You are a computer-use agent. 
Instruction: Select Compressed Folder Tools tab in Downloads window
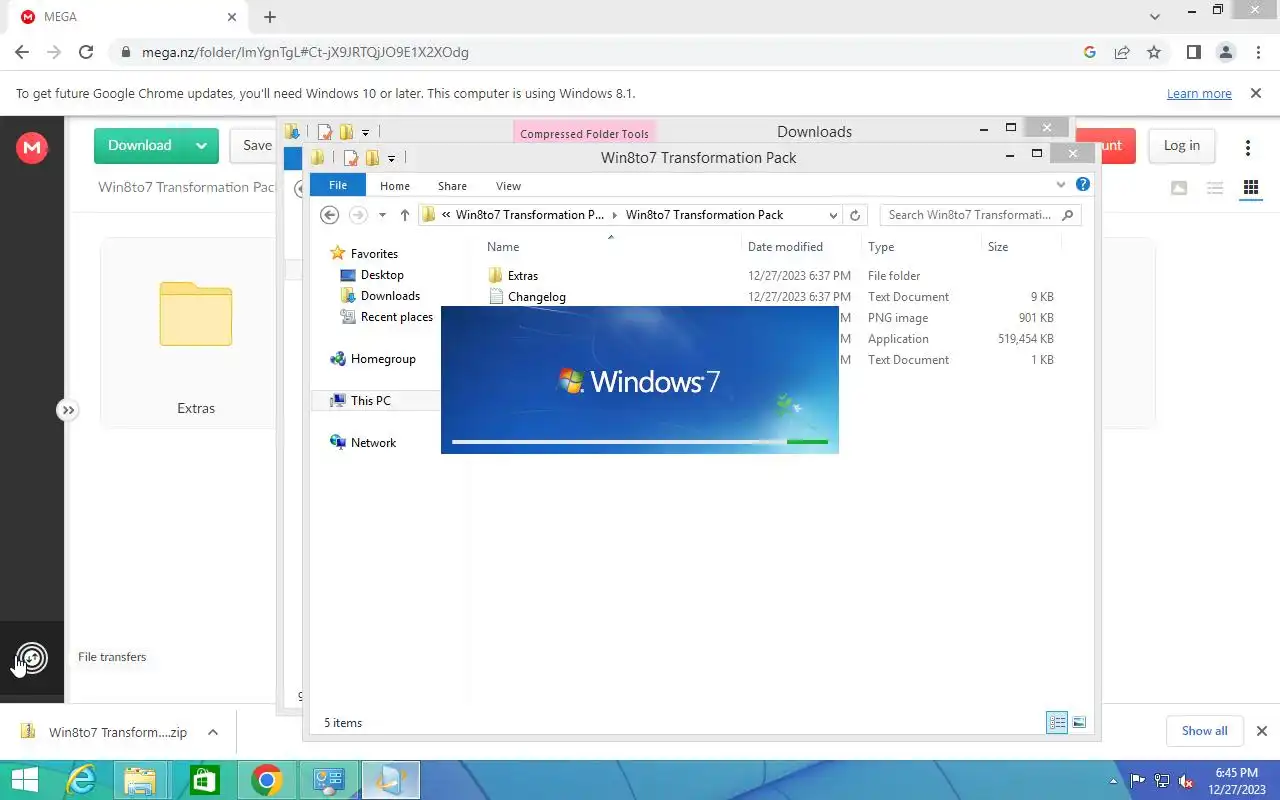584,133
